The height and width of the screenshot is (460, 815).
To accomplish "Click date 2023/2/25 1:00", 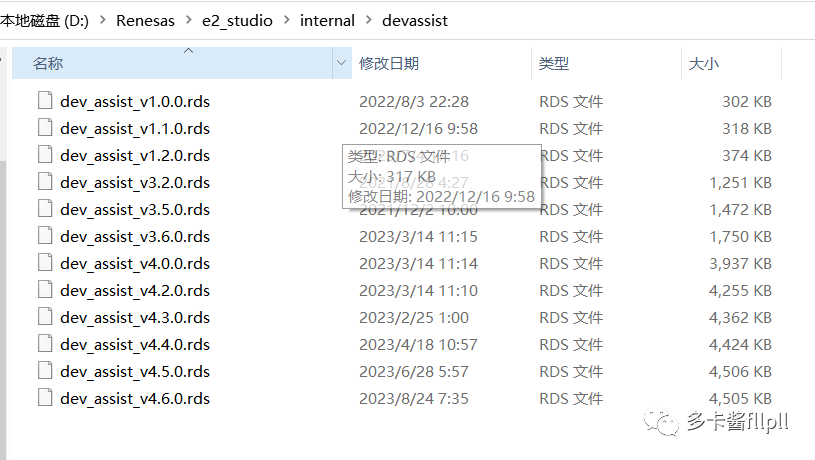I will pyautogui.click(x=414, y=318).
